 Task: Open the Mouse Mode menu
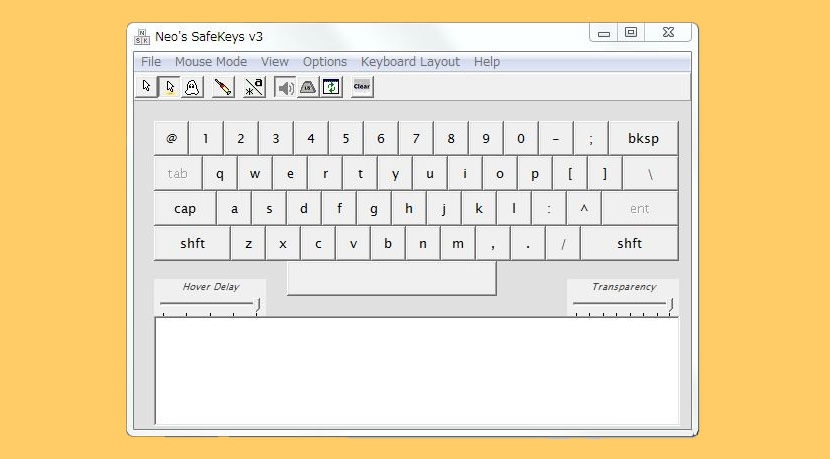pos(211,62)
